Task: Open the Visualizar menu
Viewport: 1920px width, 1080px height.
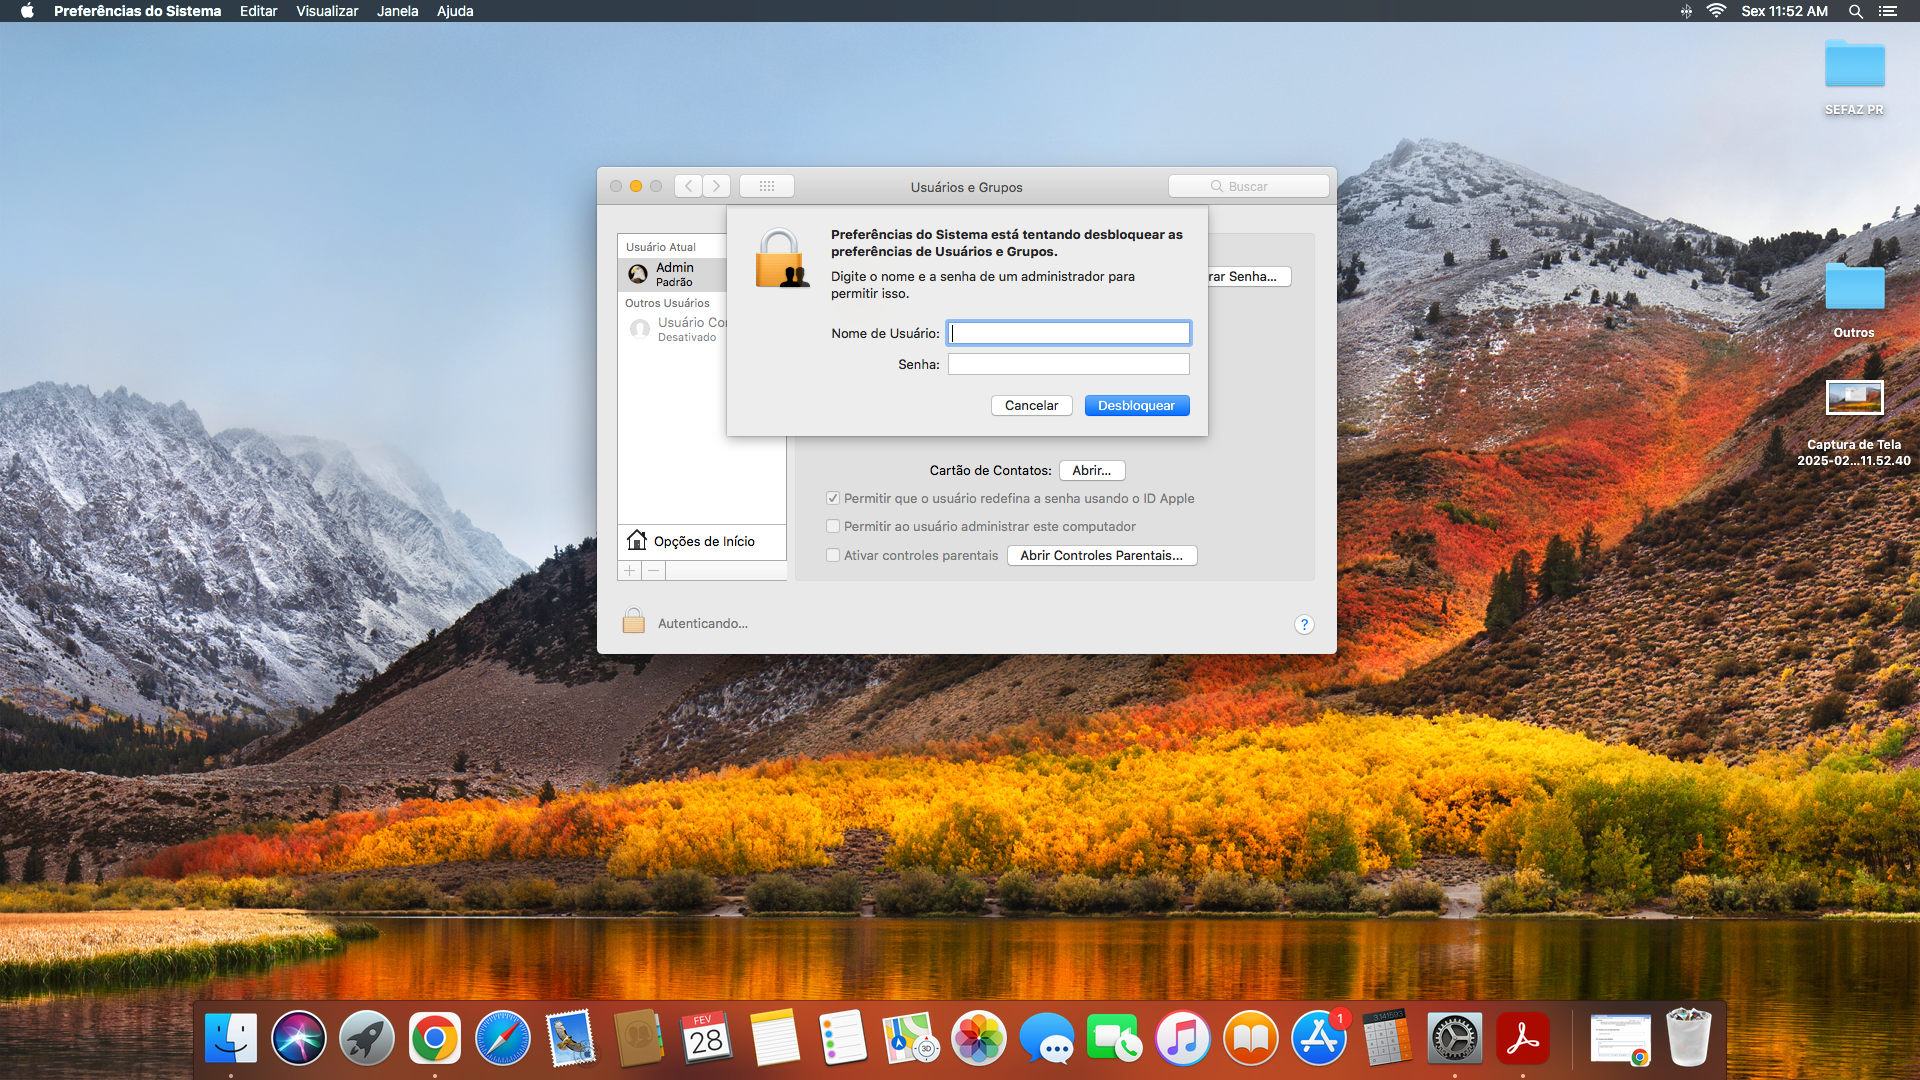Action: (x=327, y=11)
